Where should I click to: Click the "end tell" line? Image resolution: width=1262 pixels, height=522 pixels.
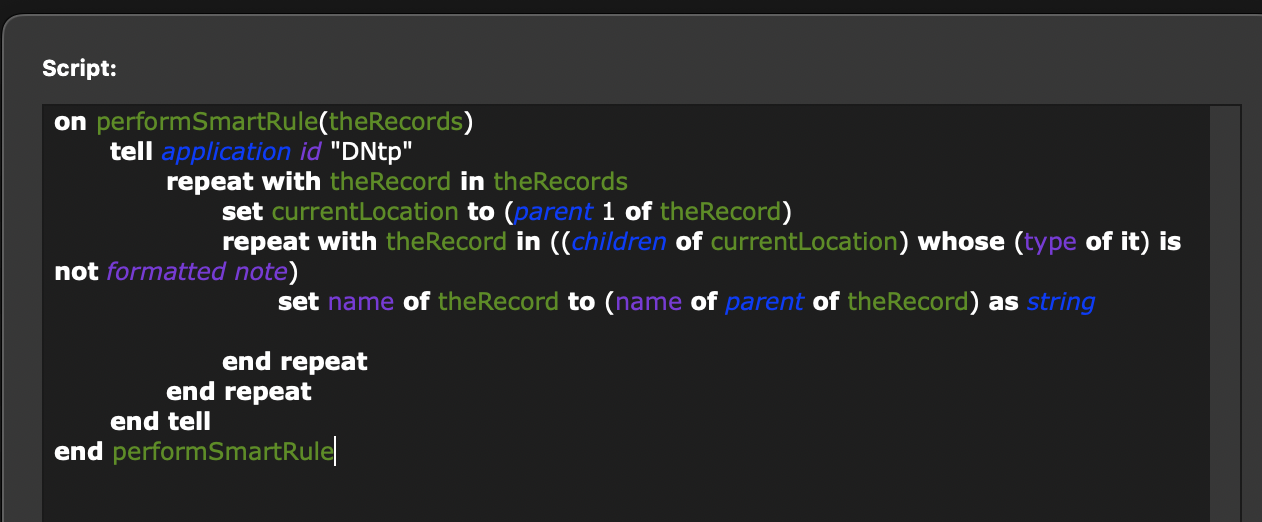160,422
